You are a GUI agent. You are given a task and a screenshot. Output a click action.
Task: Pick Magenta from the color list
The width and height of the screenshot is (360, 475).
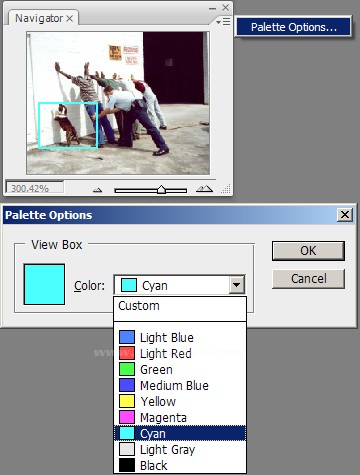(x=180, y=417)
